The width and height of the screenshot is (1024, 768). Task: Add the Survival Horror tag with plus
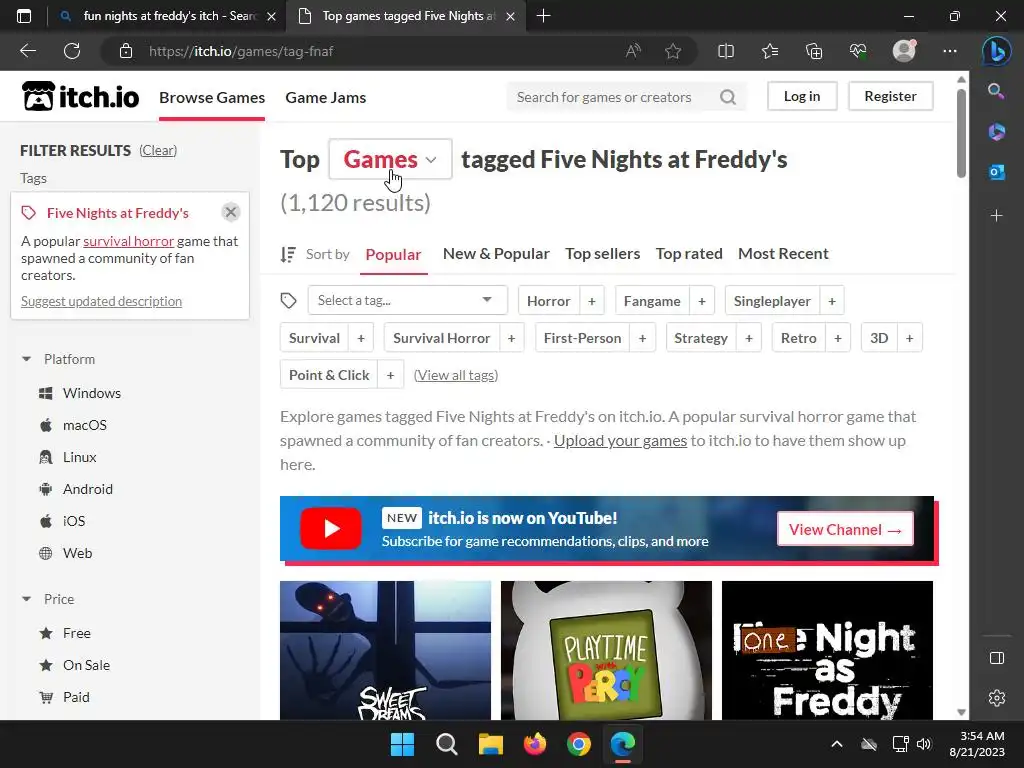511,338
